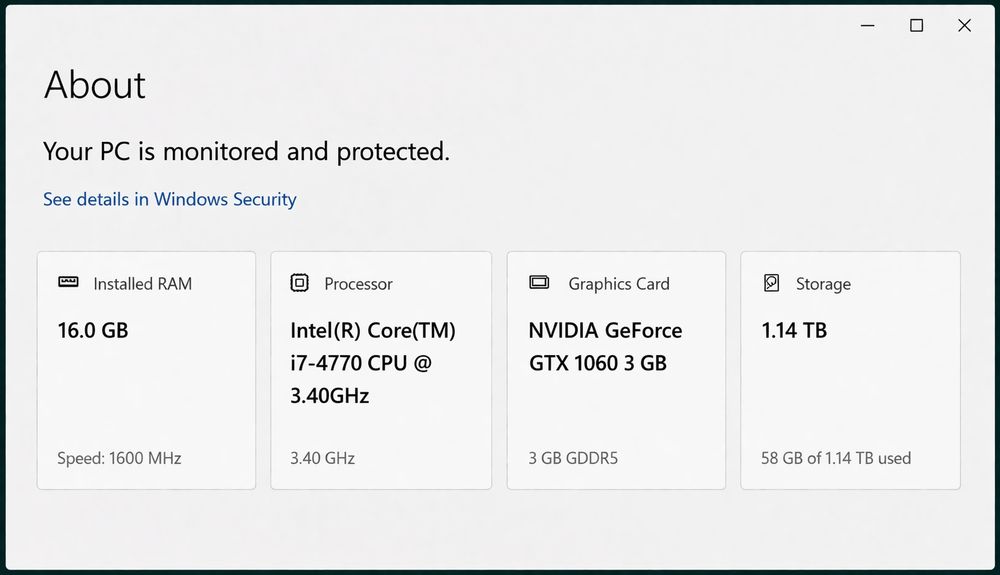Select the Storage card label

tap(823, 284)
